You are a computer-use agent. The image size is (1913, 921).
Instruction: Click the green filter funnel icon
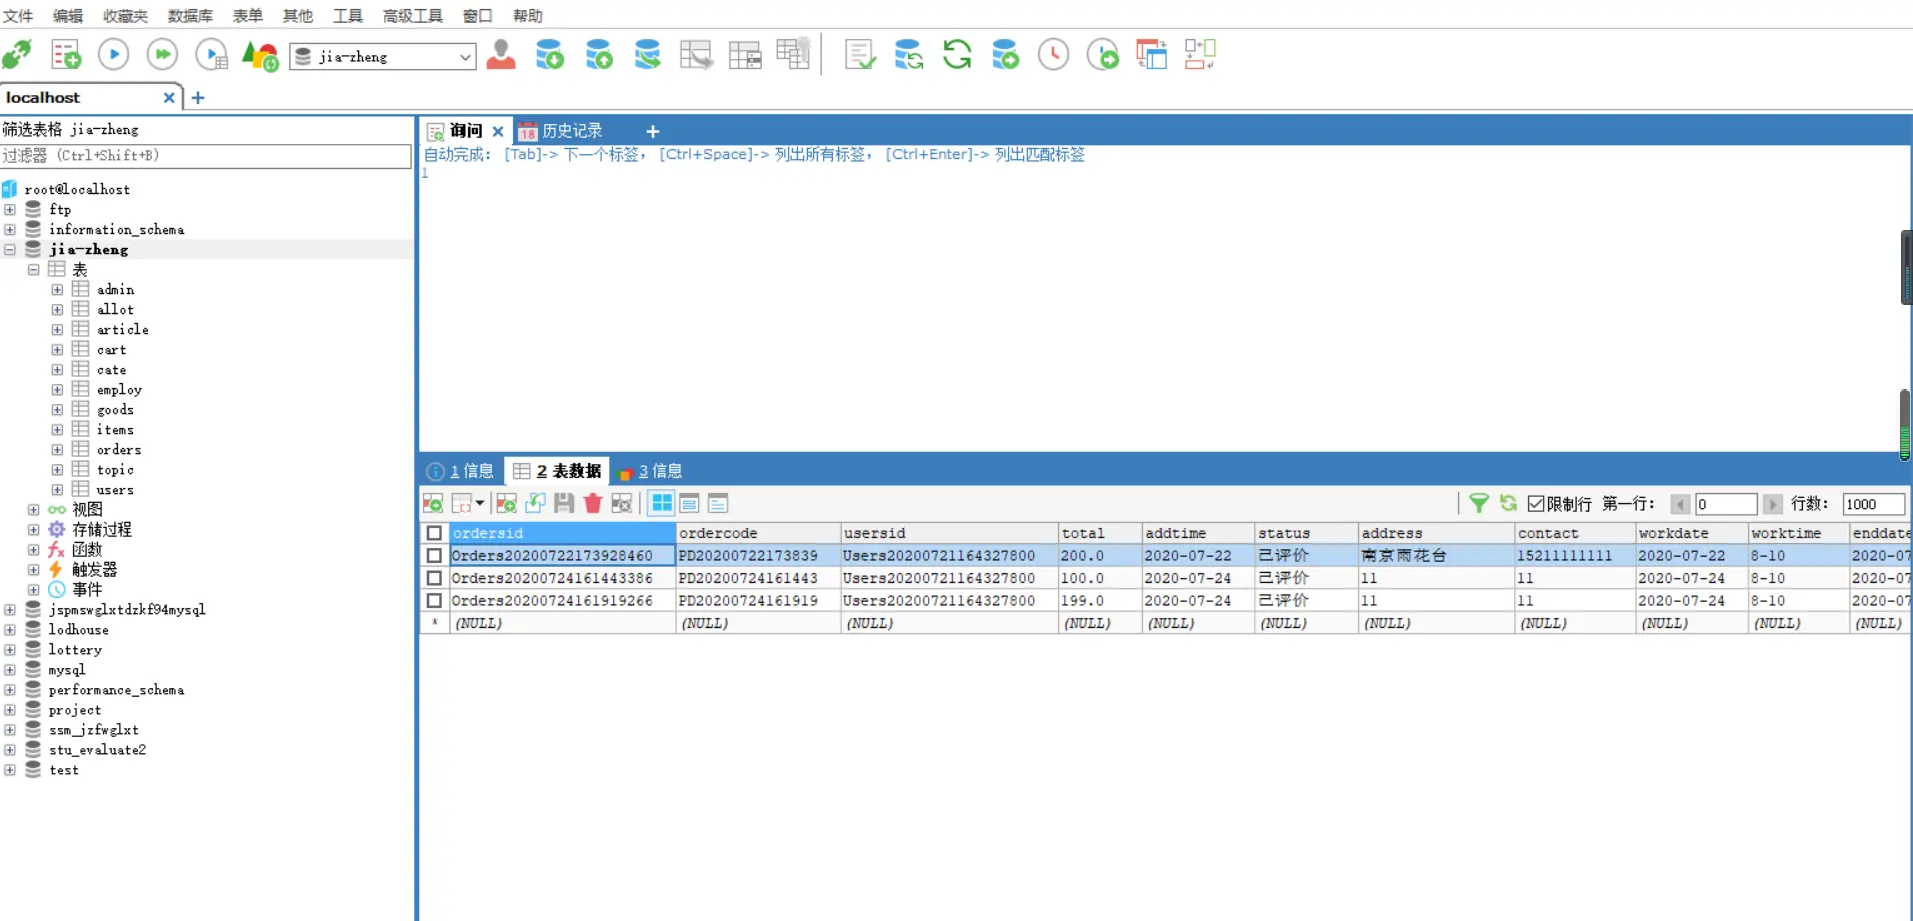click(1479, 503)
